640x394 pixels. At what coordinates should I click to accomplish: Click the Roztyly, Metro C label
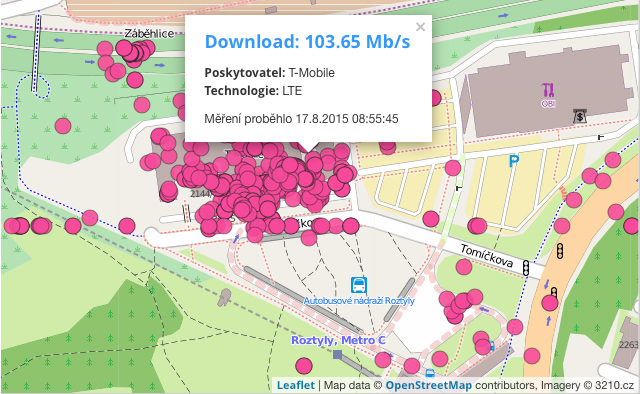[x=338, y=340]
